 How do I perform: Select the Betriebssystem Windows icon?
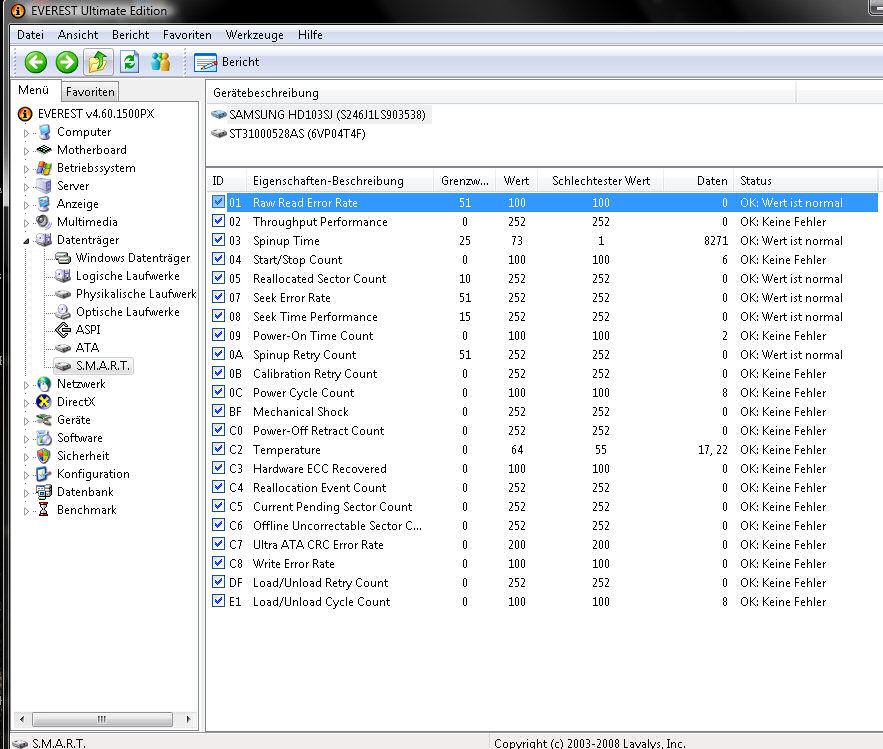(44, 168)
